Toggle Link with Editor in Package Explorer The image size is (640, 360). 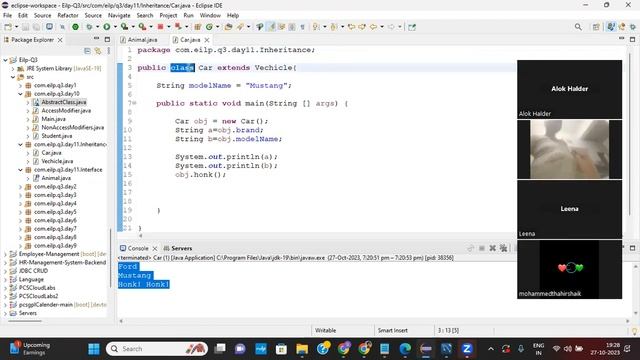tap(98, 51)
